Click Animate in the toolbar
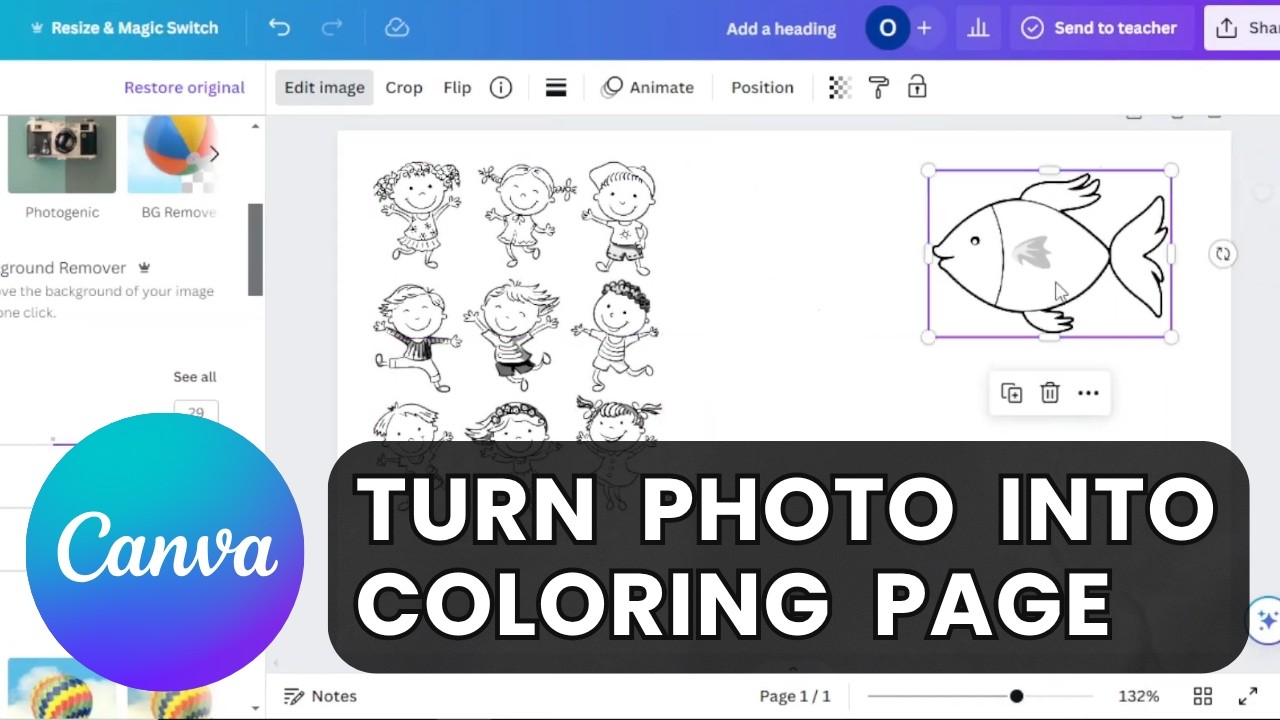This screenshot has height=720, width=1280. click(x=647, y=87)
